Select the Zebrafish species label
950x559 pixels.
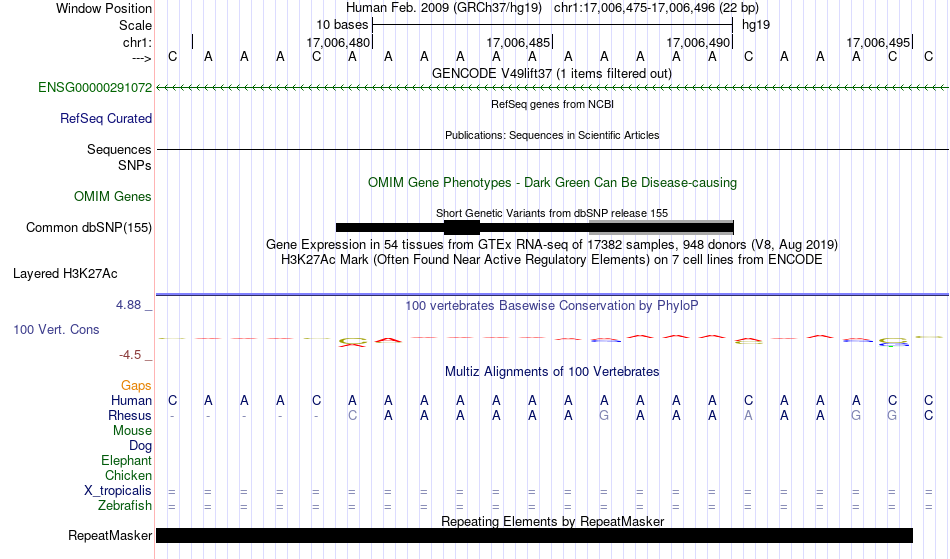pos(125,506)
